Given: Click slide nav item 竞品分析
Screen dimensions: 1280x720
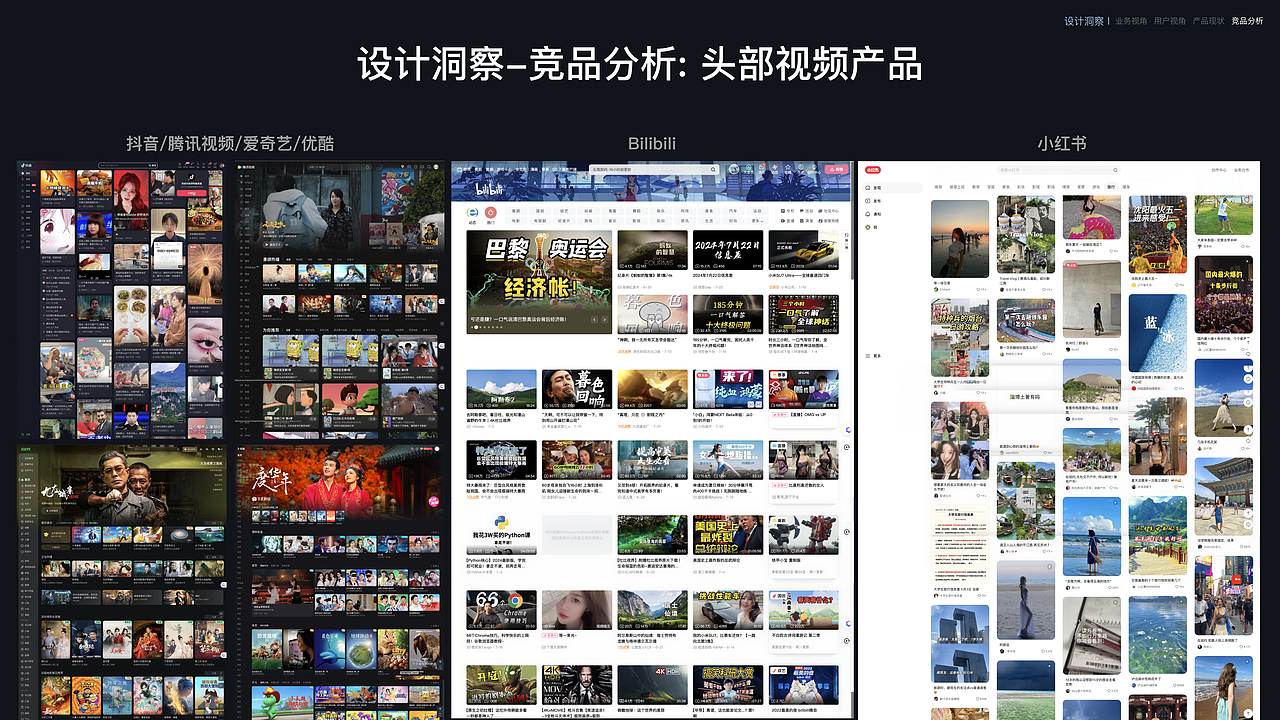Looking at the screenshot, I should pyautogui.click(x=1247, y=20).
